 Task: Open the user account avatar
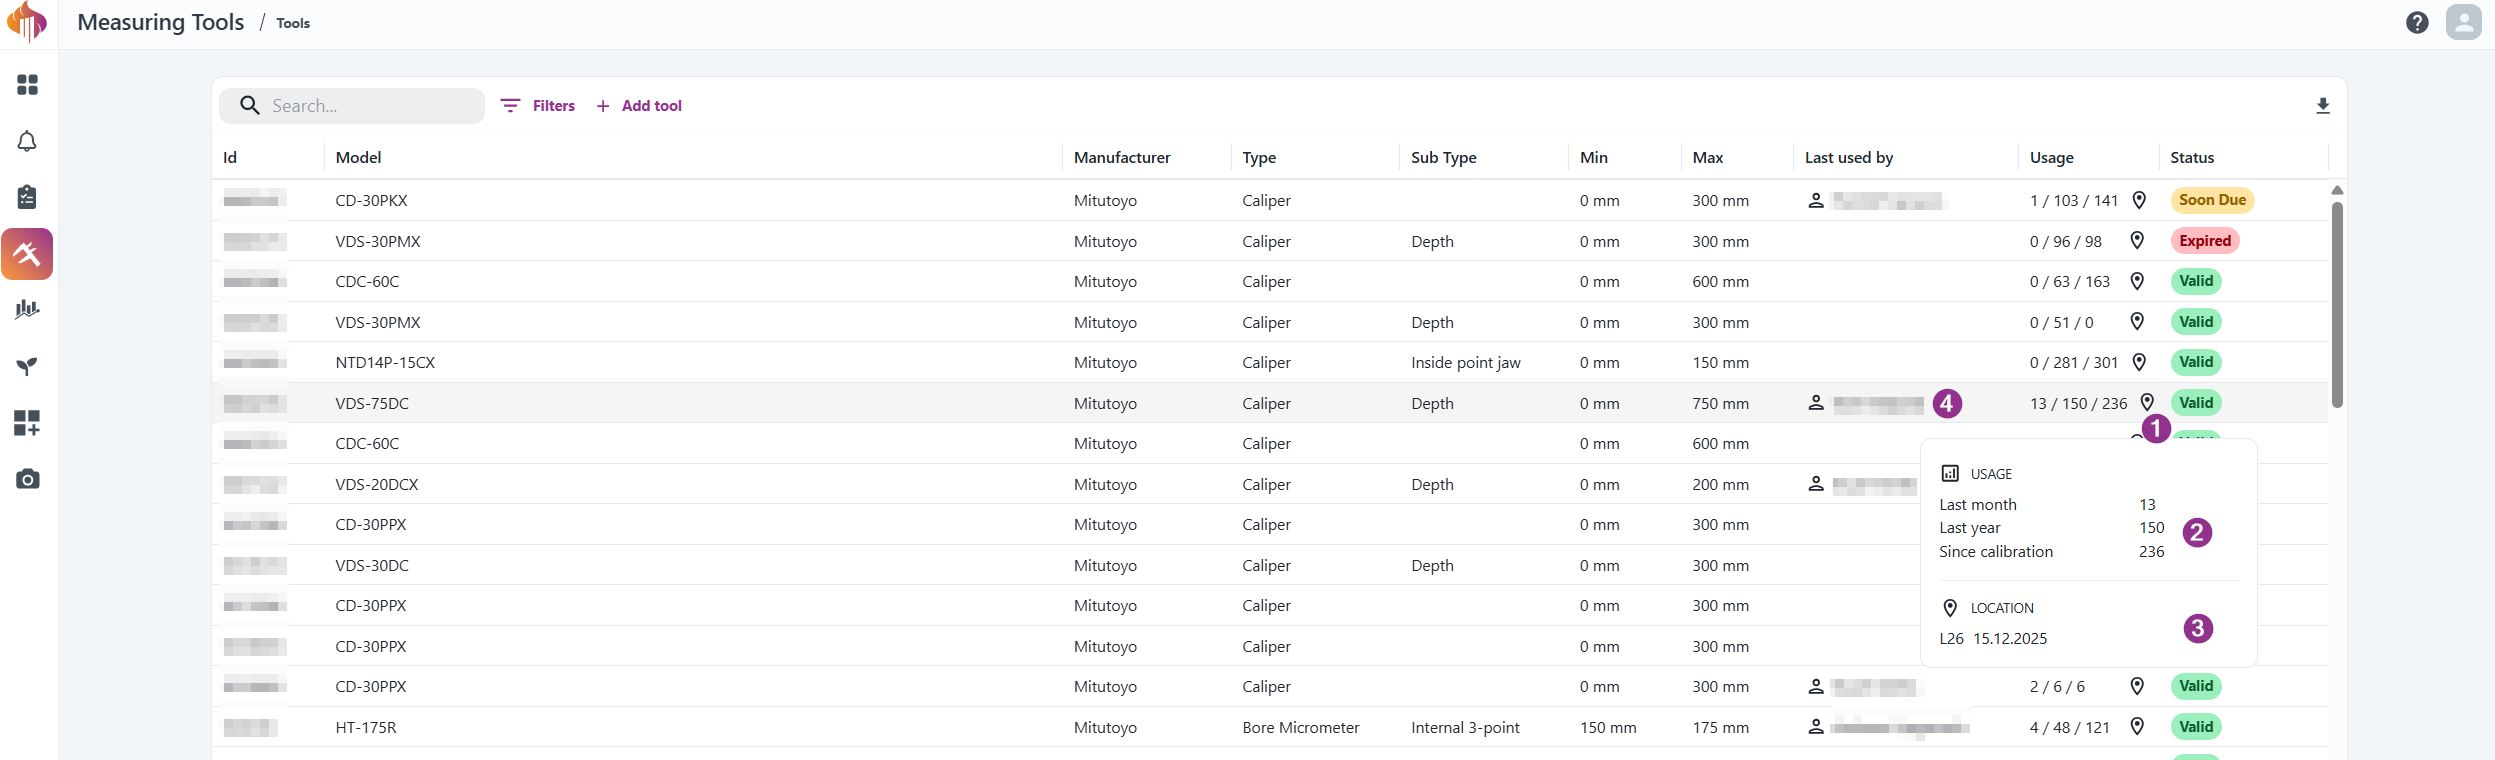2464,22
